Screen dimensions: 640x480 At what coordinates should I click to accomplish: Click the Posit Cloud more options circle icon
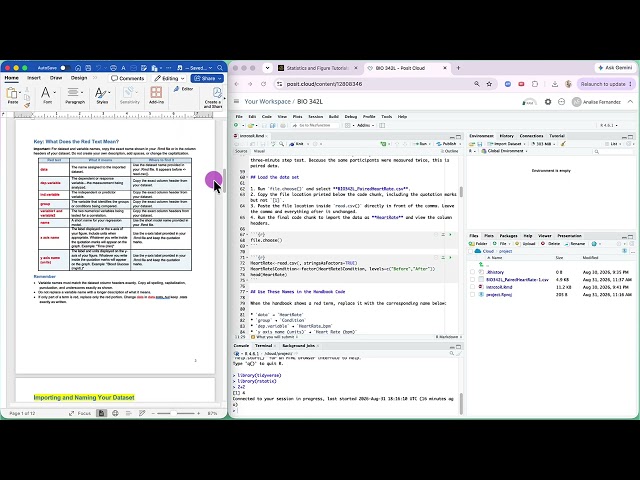point(562,102)
